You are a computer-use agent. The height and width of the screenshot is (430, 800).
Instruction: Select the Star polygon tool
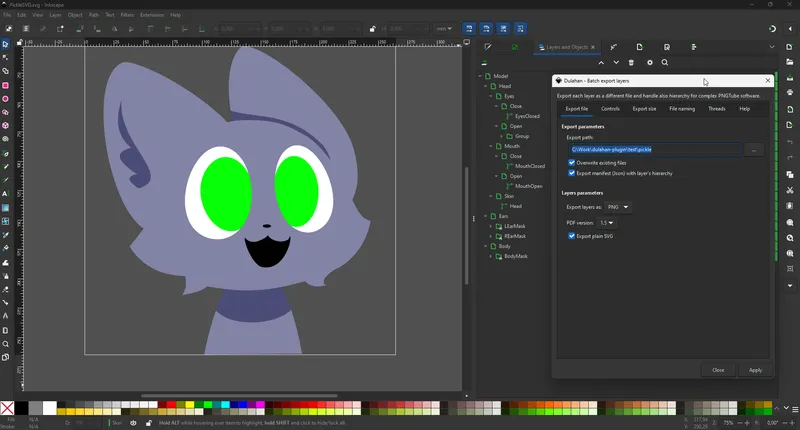pyautogui.click(x=5, y=112)
